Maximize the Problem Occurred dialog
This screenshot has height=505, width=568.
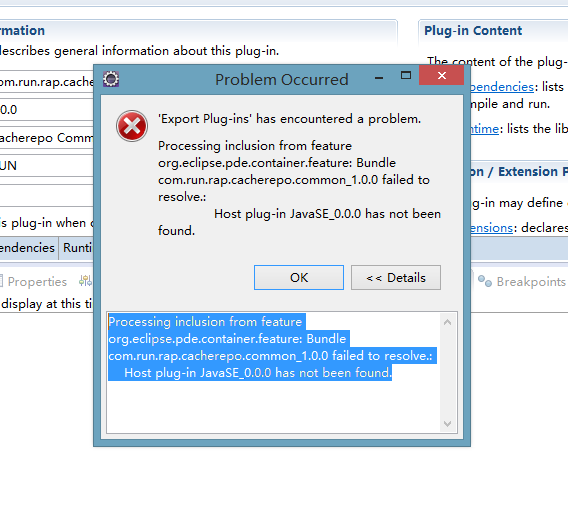click(x=406, y=75)
